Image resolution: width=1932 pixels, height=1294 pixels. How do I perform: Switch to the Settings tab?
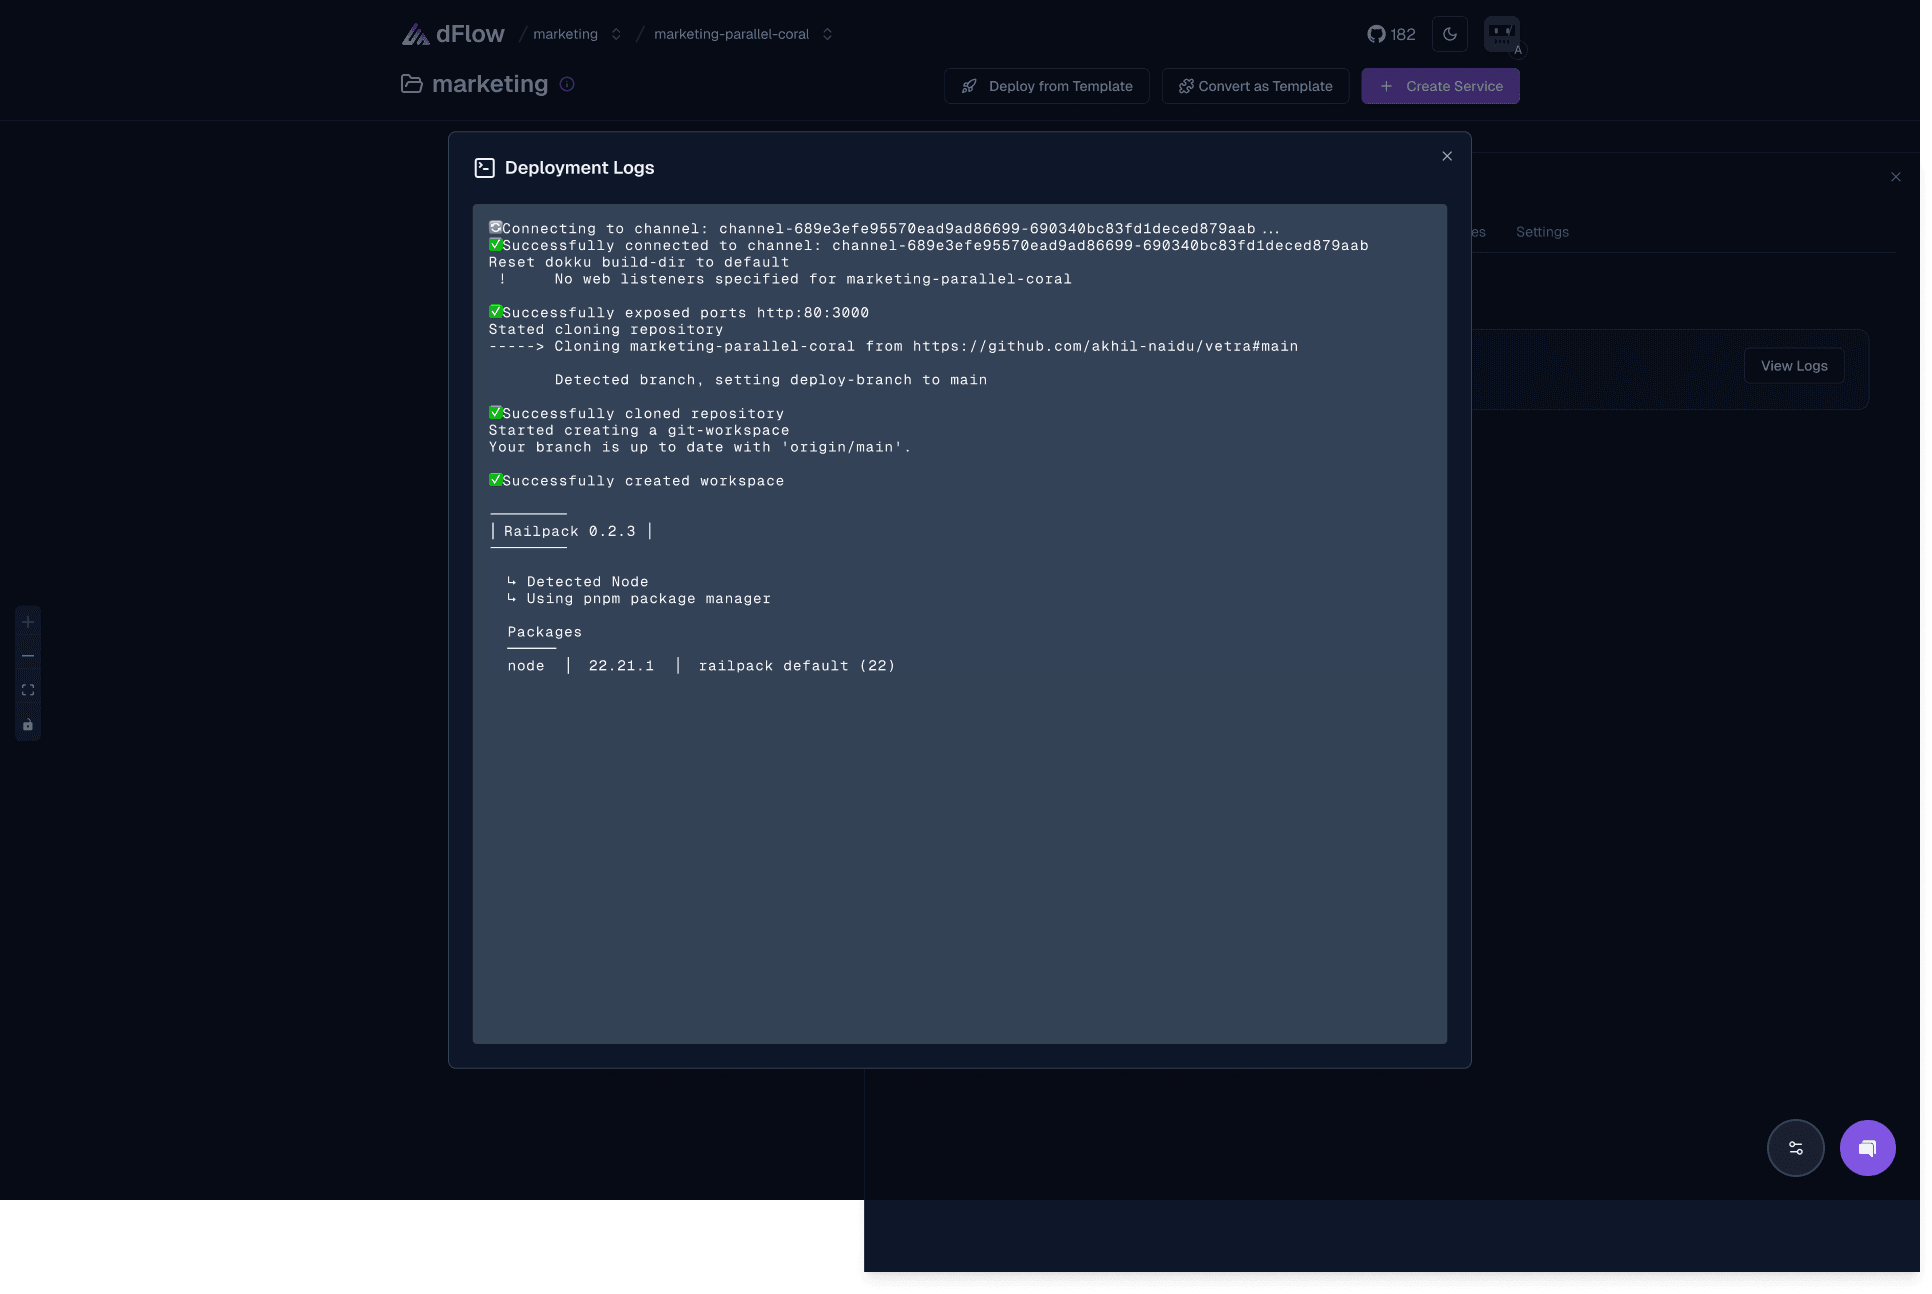coord(1541,231)
